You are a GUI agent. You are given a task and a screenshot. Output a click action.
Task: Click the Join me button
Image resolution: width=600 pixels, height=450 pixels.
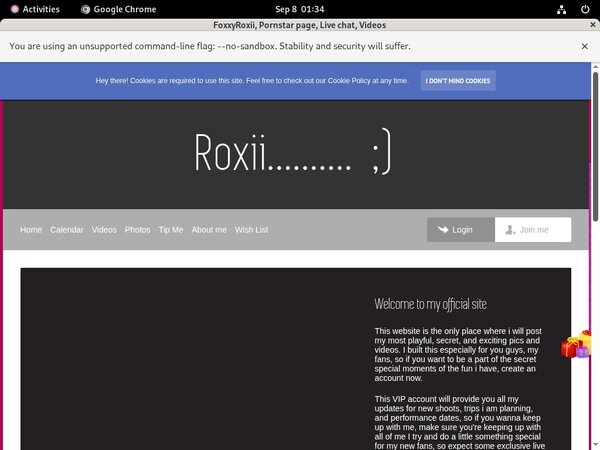(x=533, y=230)
